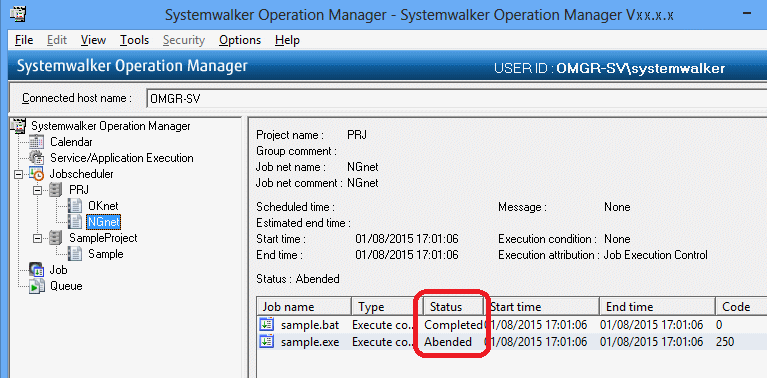Select the OKnet job net
This screenshot has height=378, width=767.
tap(103, 206)
